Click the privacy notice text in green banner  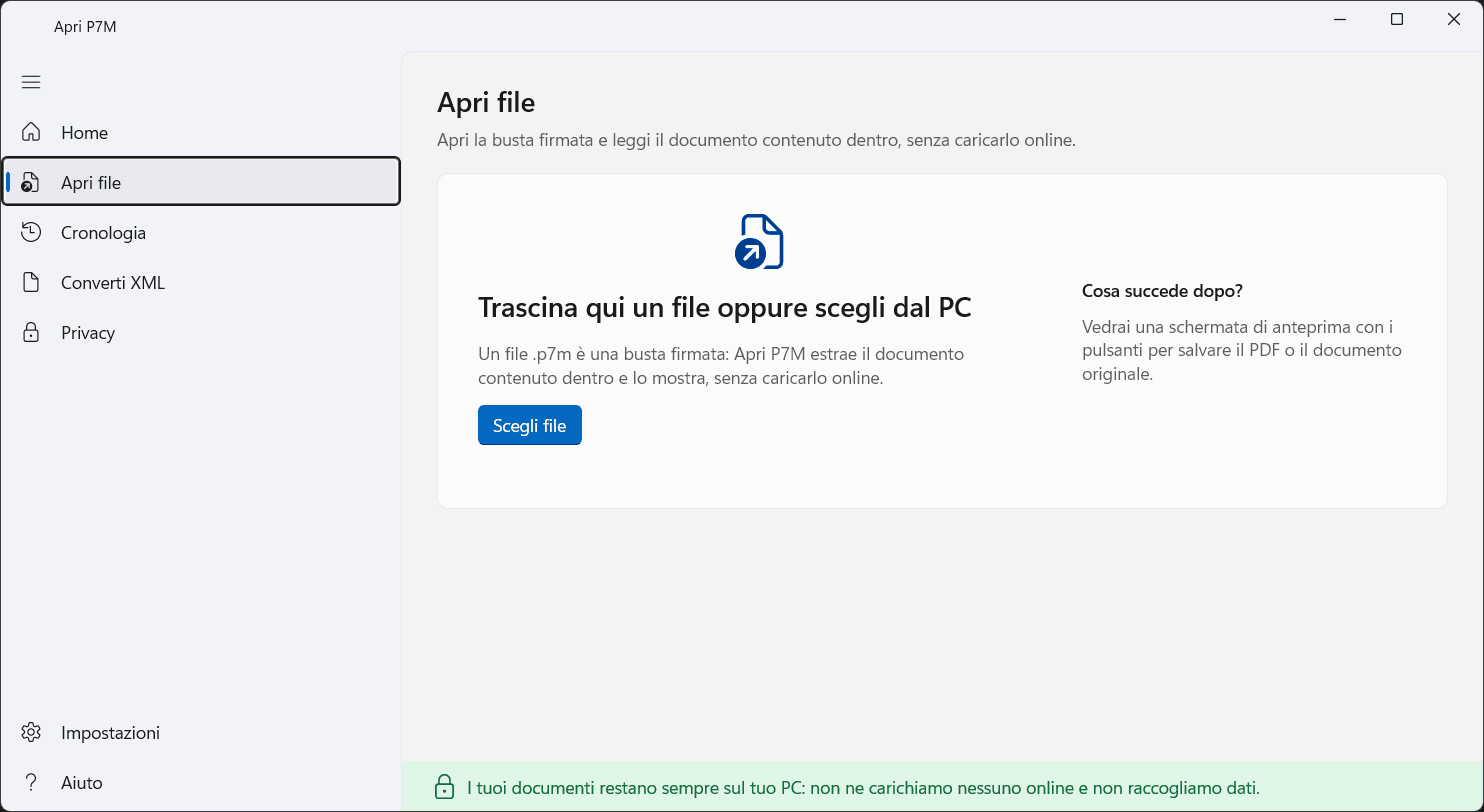tap(863, 788)
